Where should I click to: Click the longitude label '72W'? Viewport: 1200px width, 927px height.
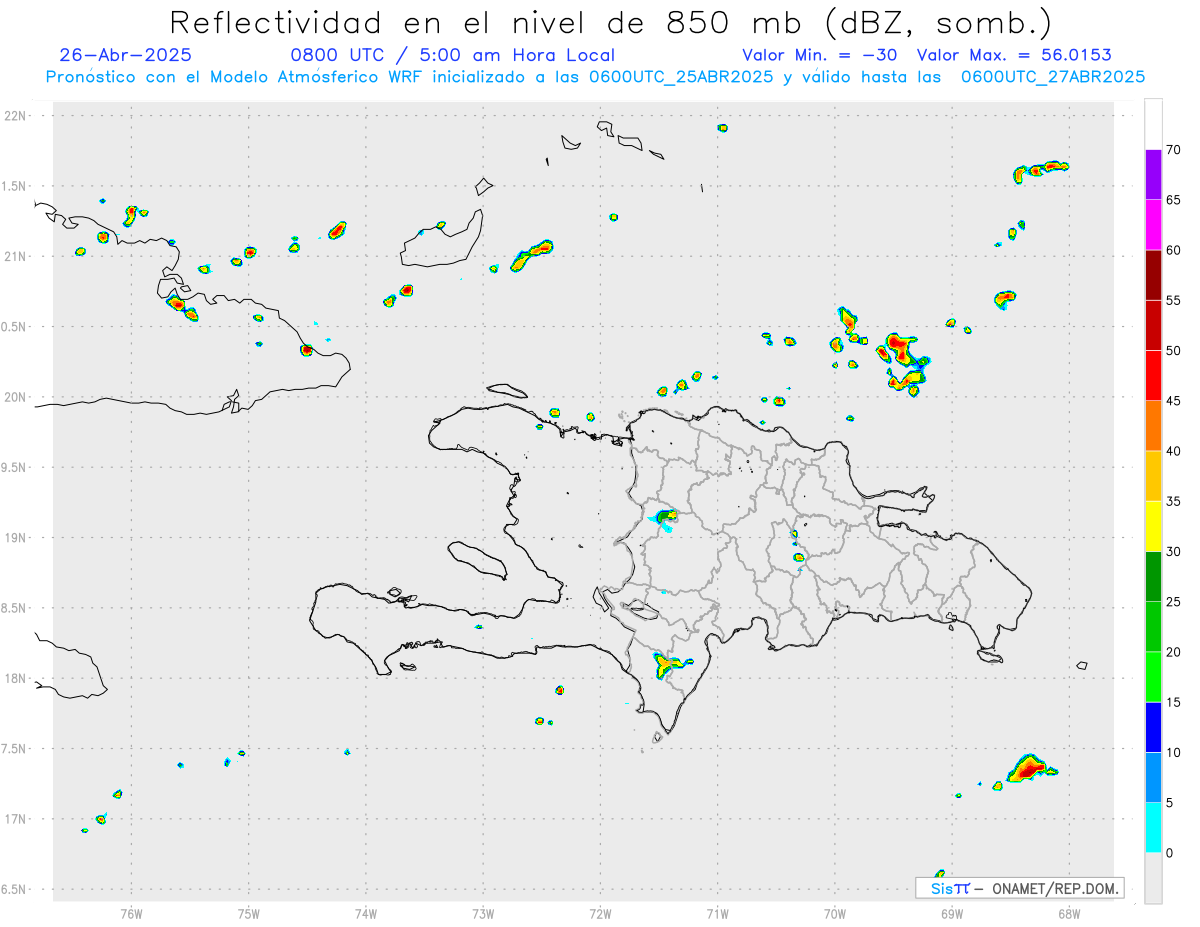coord(600,912)
